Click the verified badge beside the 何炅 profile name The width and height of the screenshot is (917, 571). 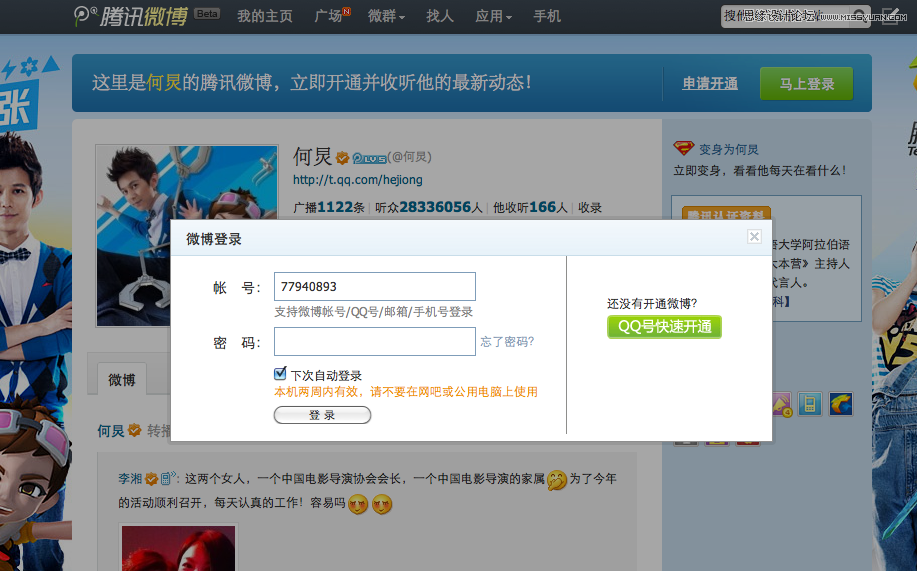342,158
